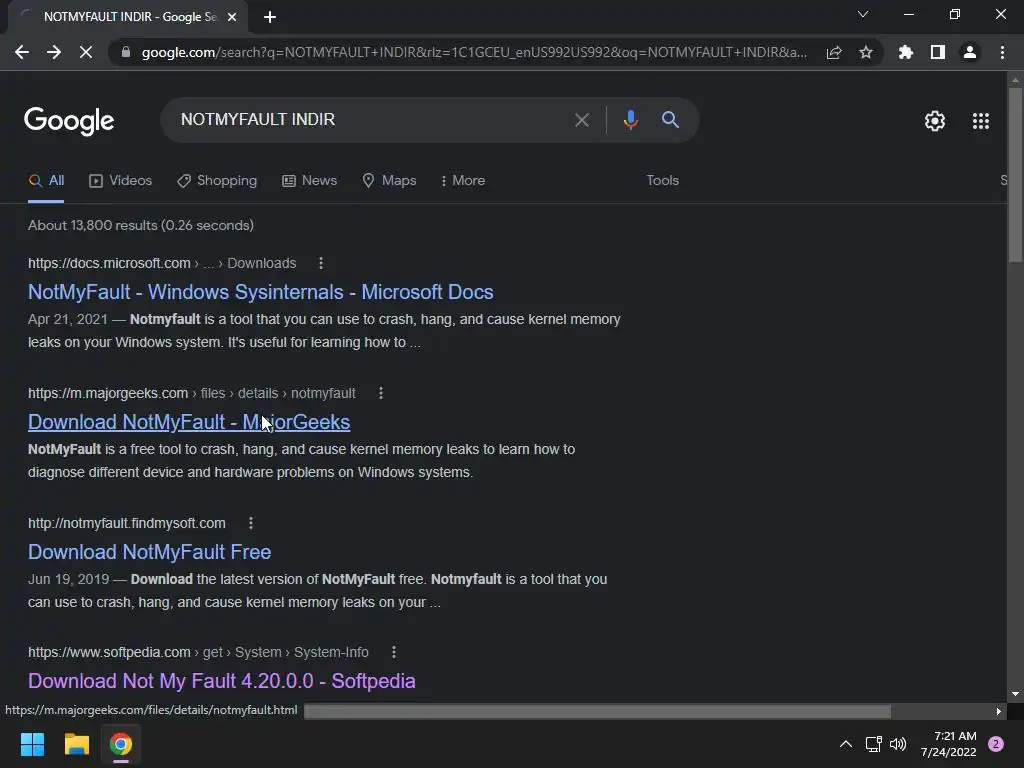The height and width of the screenshot is (768, 1024).
Task: Expand the More search categories menu
Action: [x=463, y=181]
